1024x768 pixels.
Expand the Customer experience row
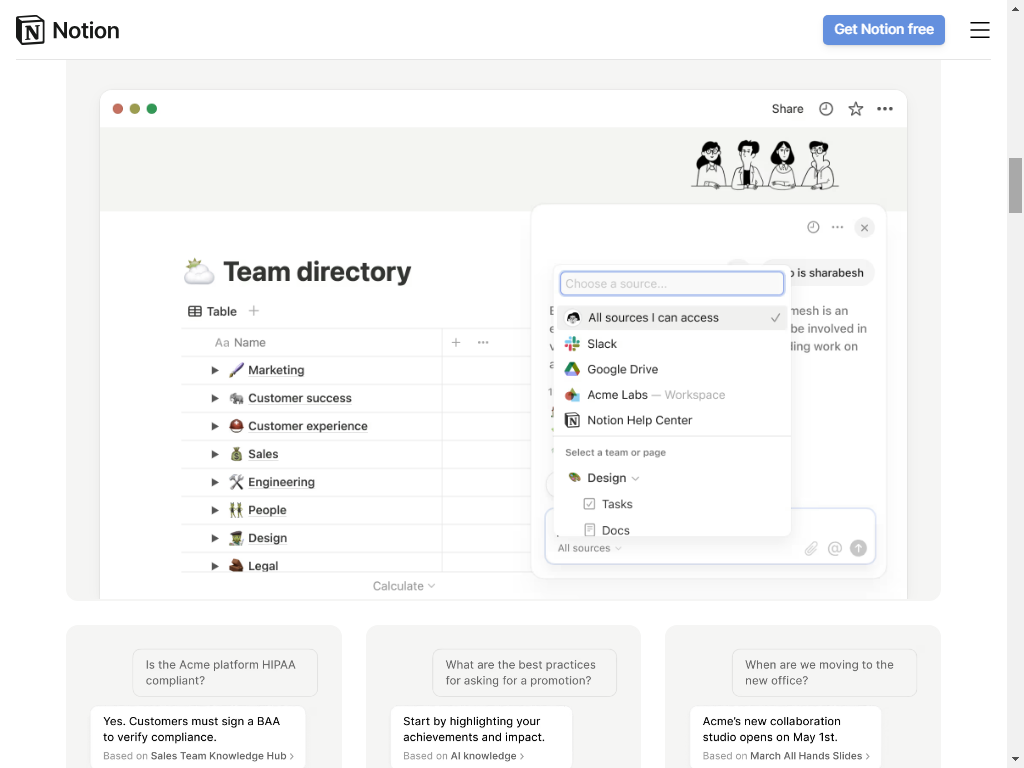(215, 426)
